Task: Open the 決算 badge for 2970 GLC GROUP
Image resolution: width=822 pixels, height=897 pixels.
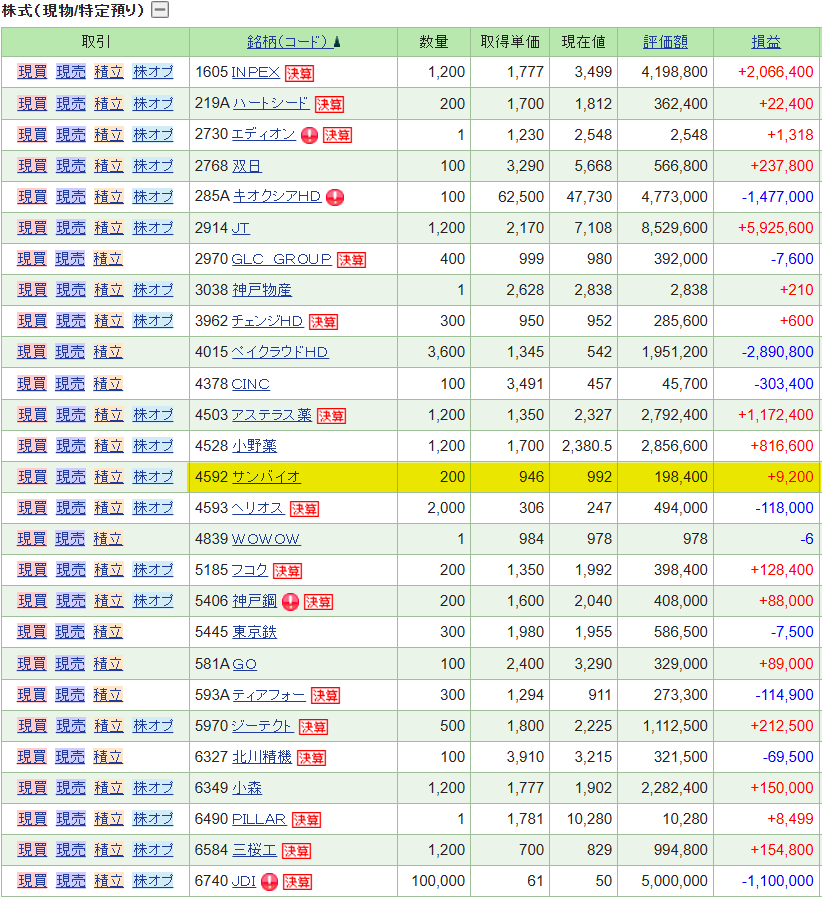Action: 351,260
